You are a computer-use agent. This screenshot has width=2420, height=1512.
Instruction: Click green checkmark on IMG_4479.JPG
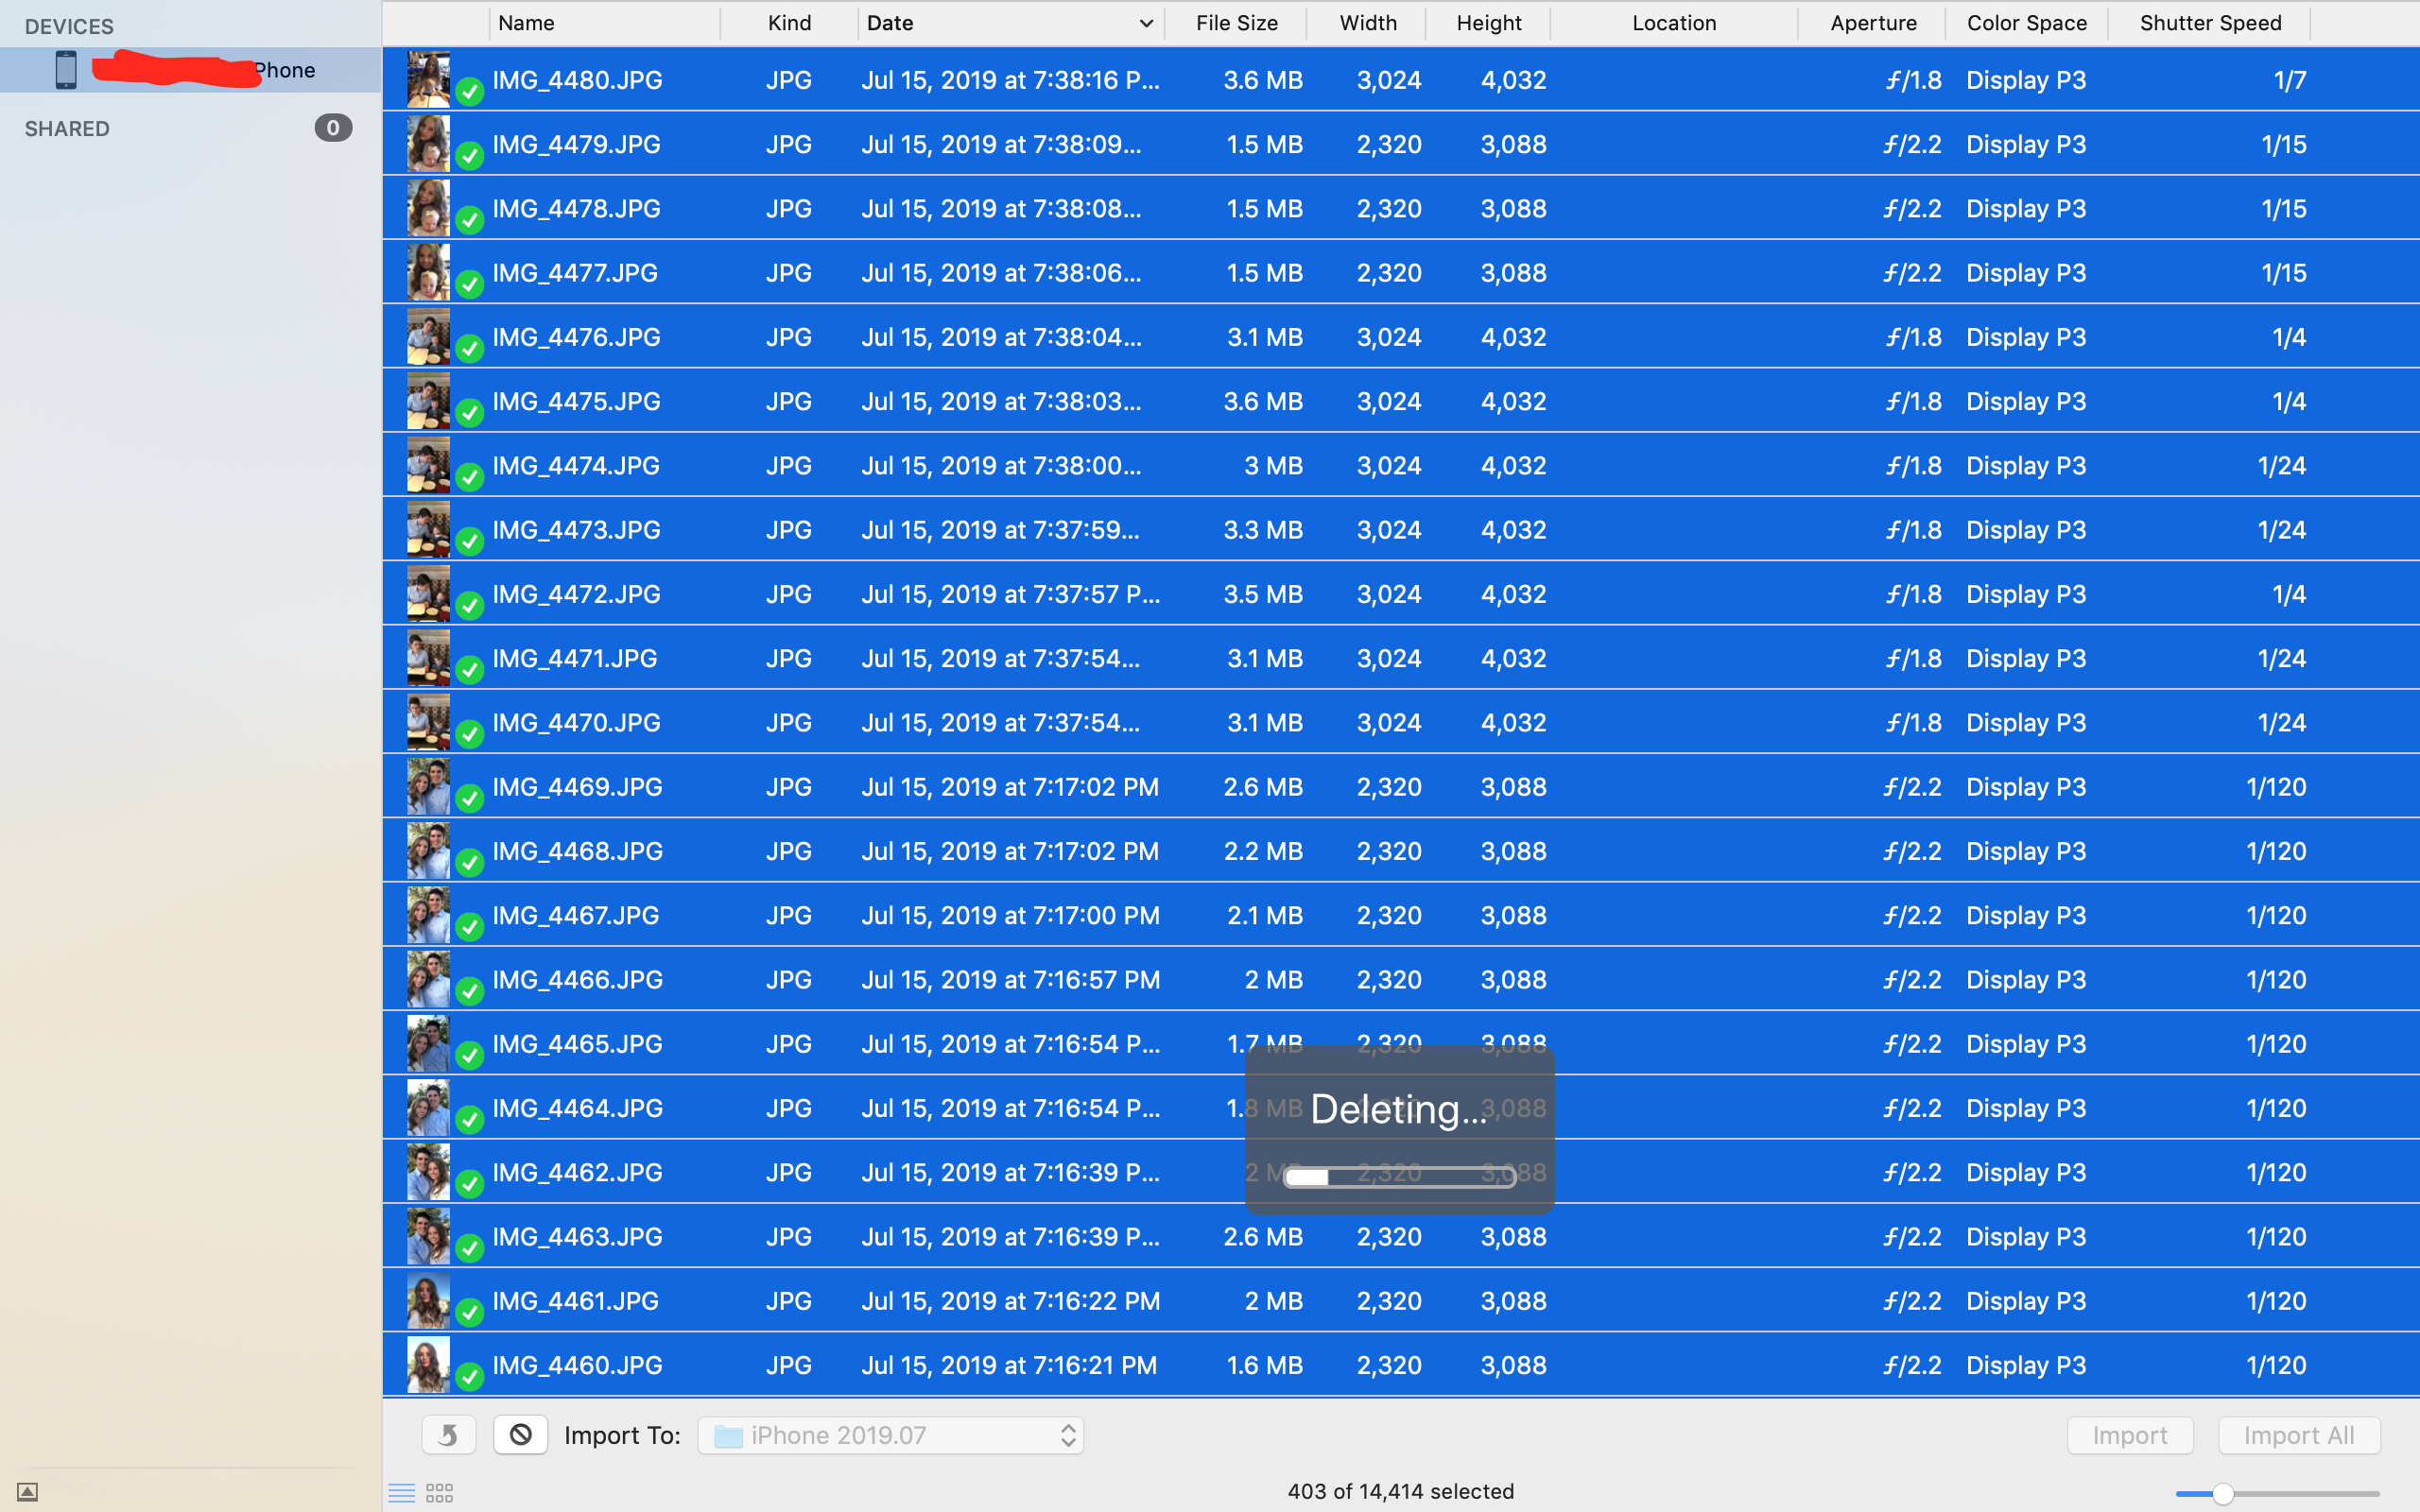(x=470, y=156)
